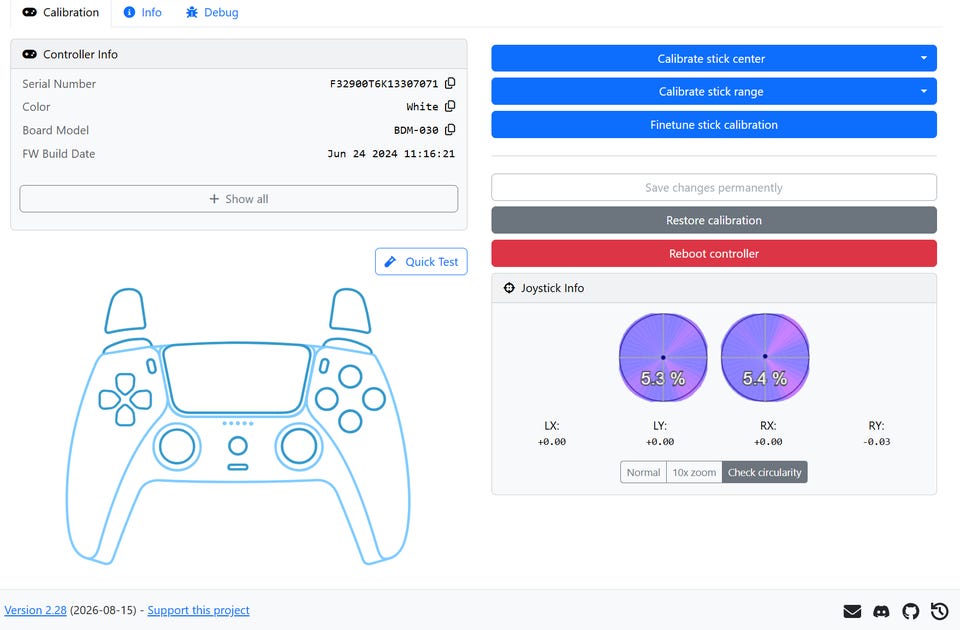Click the crosshair icon beside Joystick Info

click(509, 288)
